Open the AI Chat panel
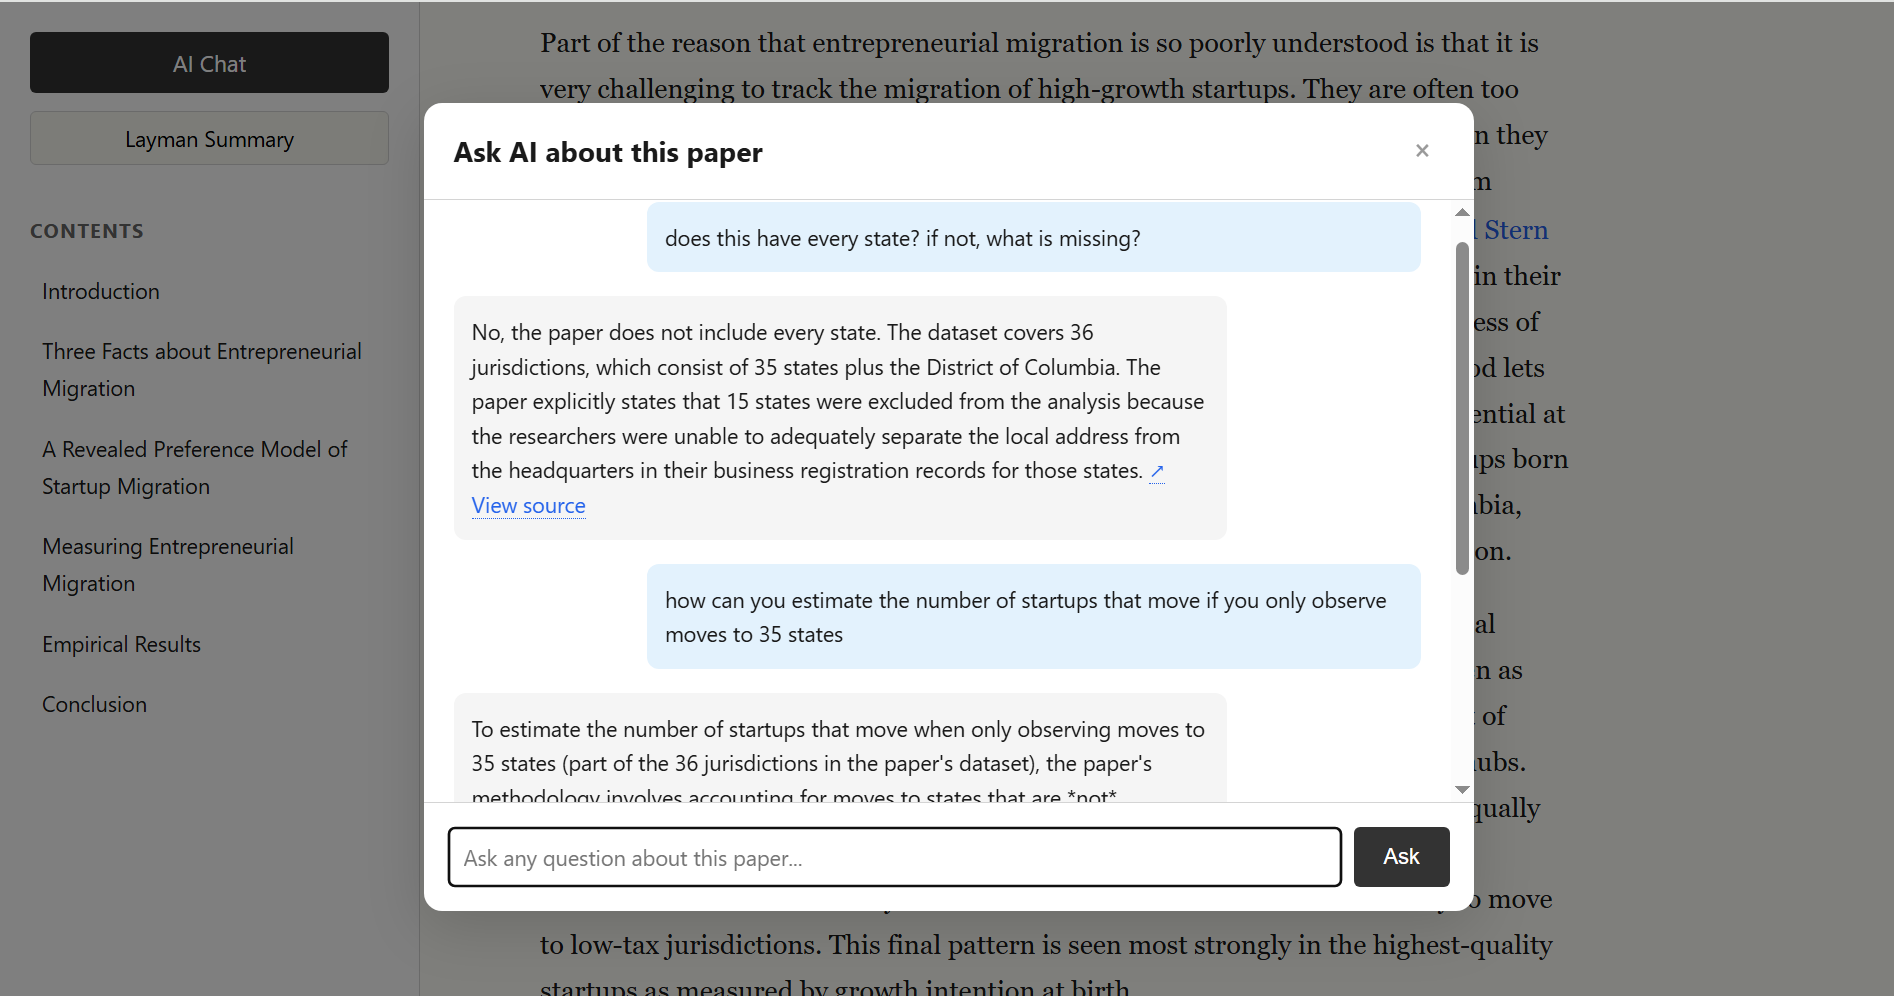Viewport: 1894px width, 996px height. pos(208,62)
